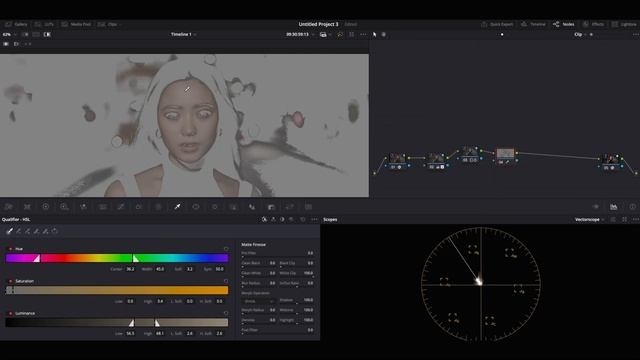The width and height of the screenshot is (640, 360).
Task: Open the Clips panel
Action: [109, 24]
